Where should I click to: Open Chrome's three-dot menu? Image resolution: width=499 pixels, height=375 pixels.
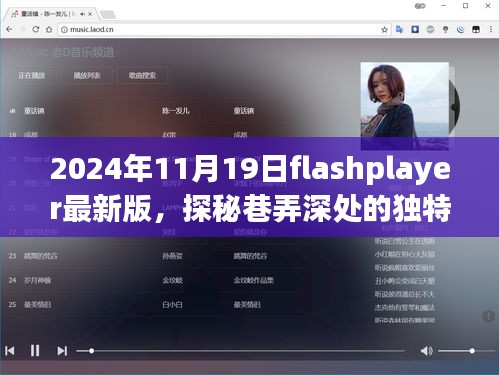click(491, 29)
